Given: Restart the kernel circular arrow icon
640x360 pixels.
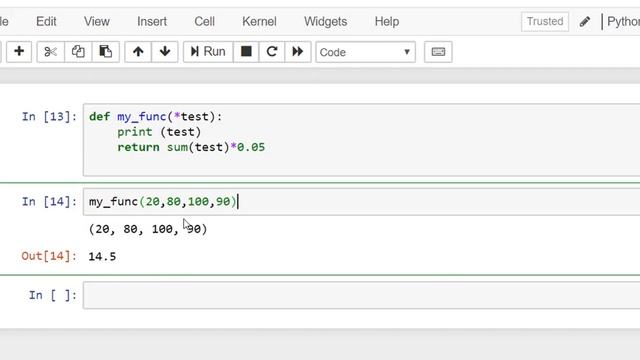Looking at the screenshot, I should pos(272,52).
